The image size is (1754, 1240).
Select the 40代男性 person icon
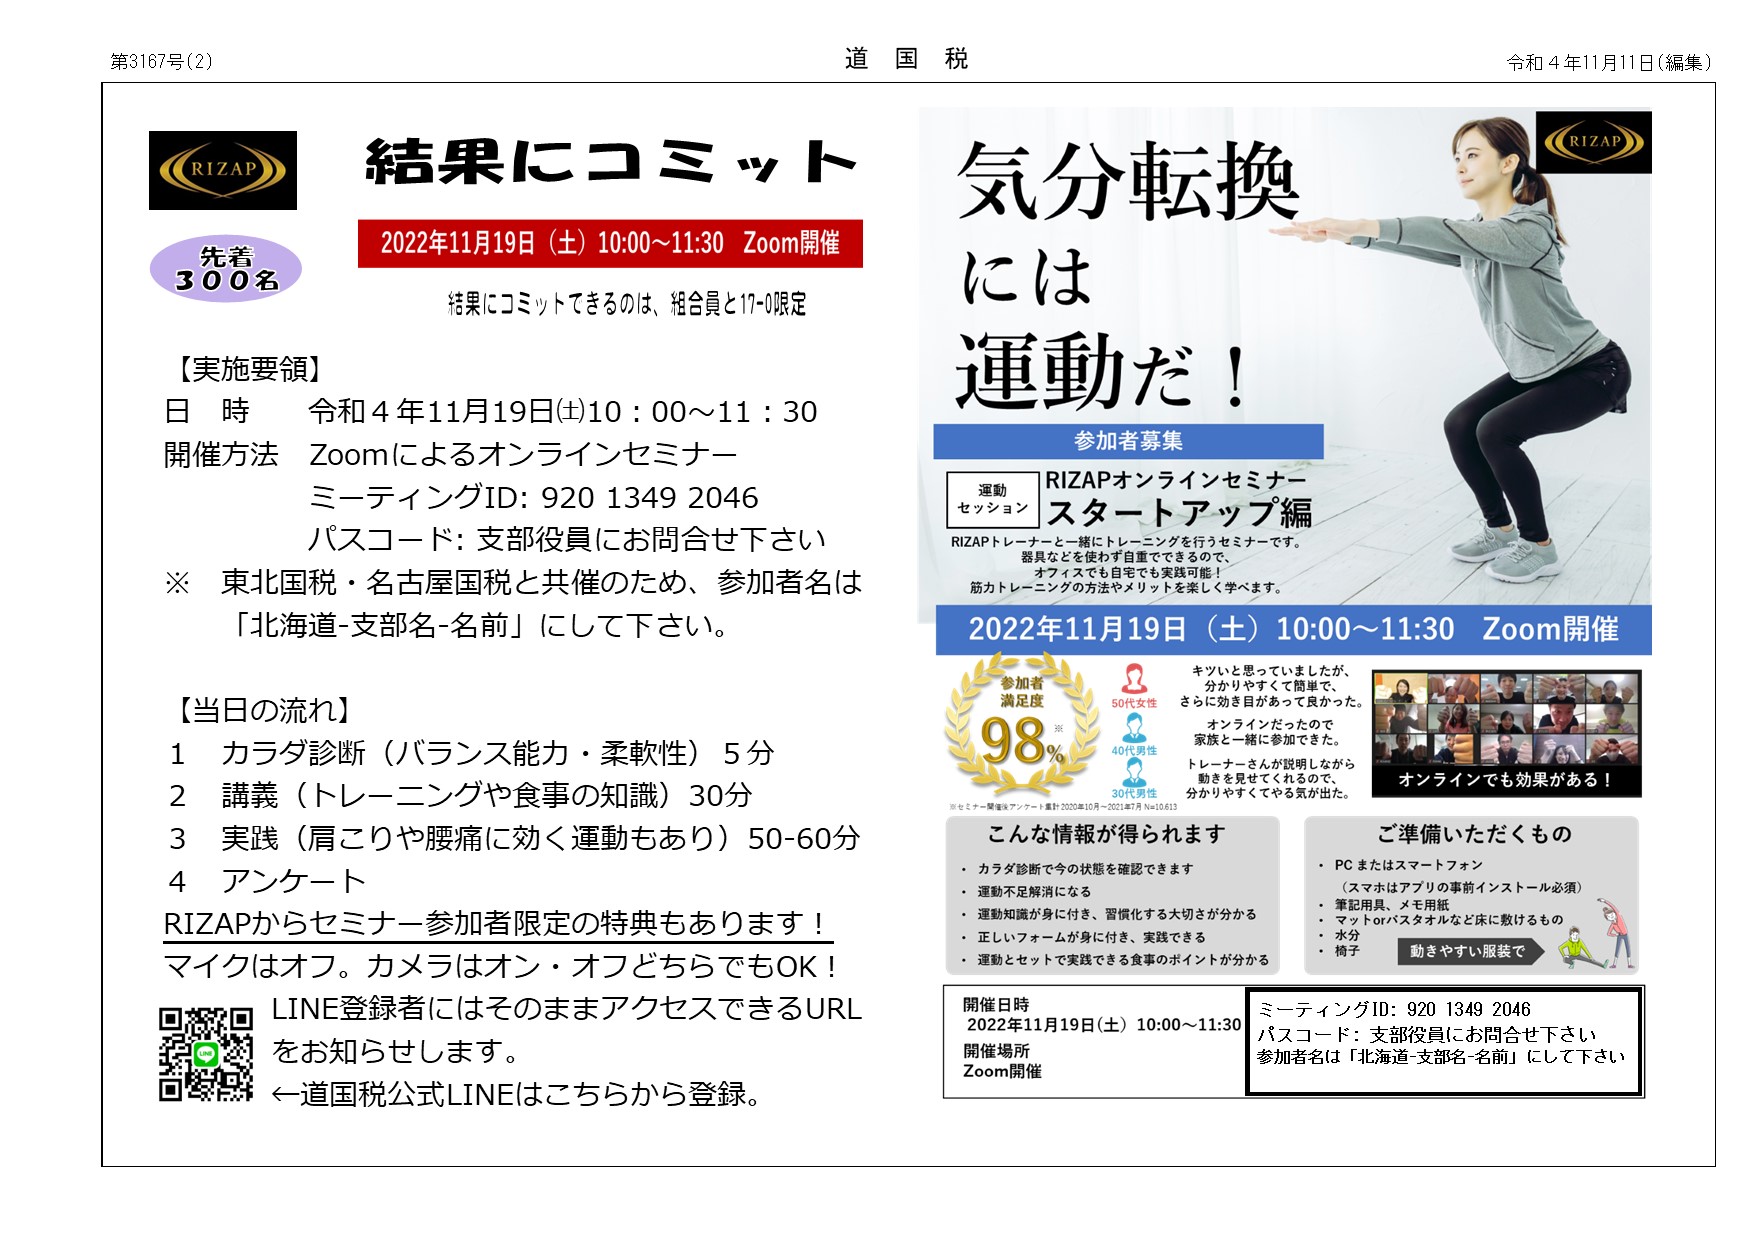tap(1133, 728)
